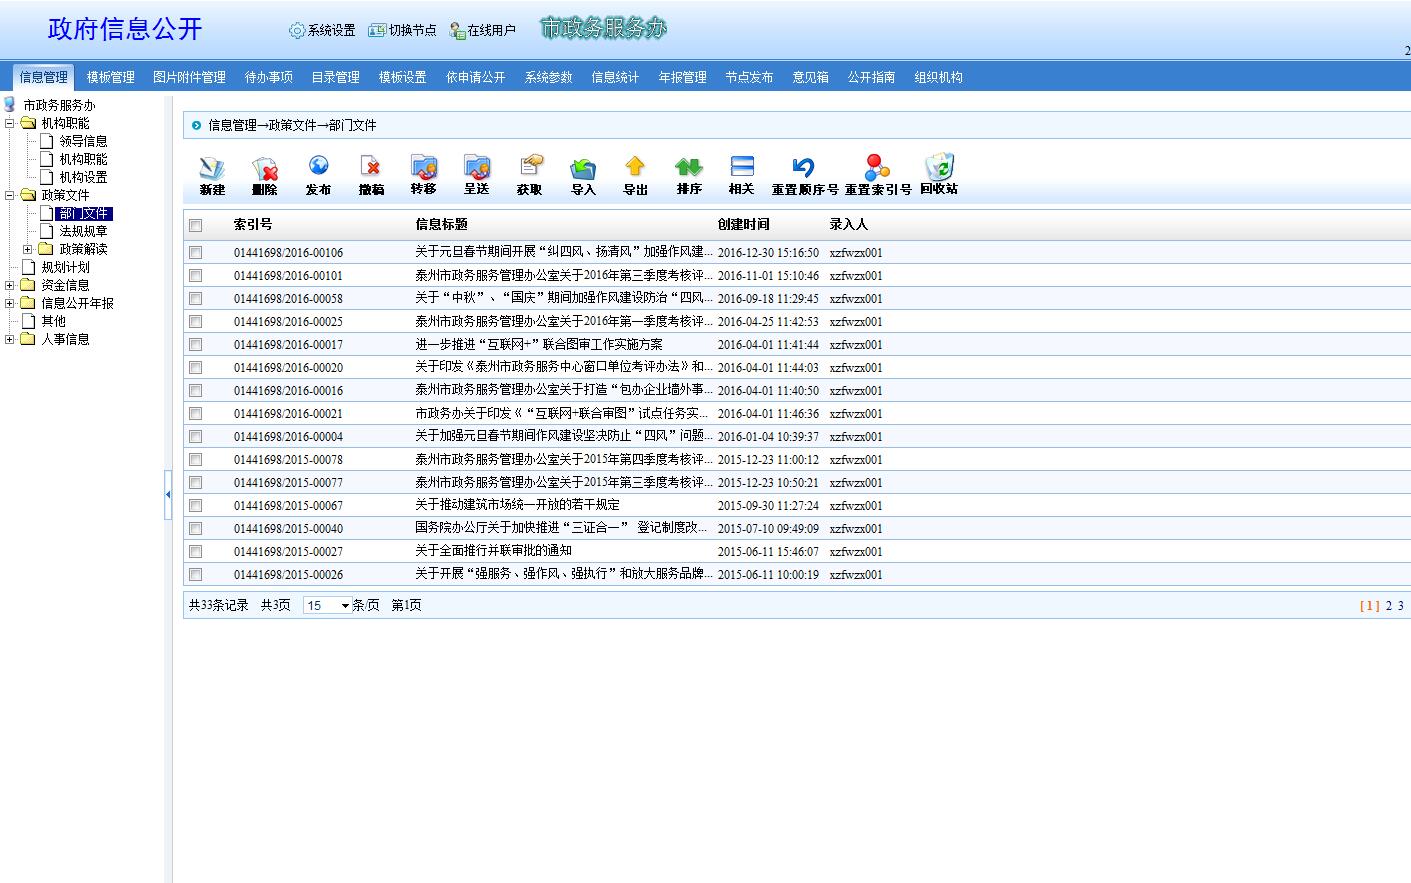This screenshot has width=1411, height=883.
Task: Click the 重置索引号 toolbar icon
Action: (x=877, y=167)
